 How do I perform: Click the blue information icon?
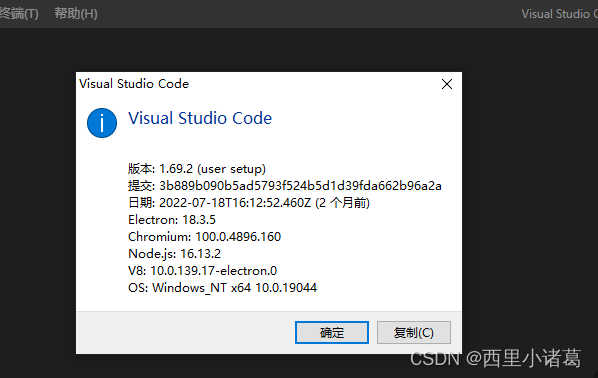pyautogui.click(x=102, y=123)
